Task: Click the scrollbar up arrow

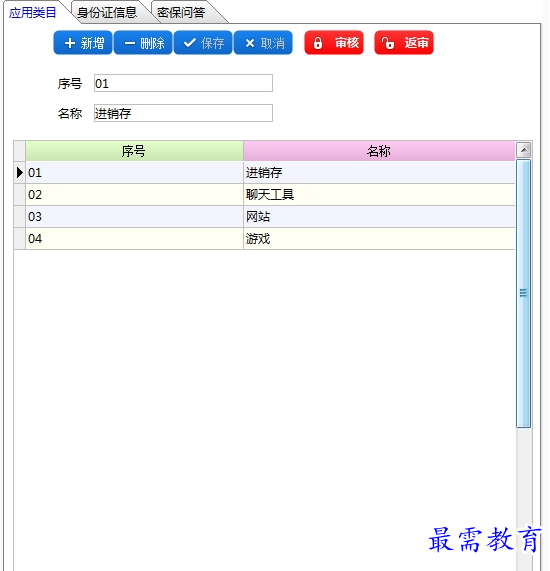Action: 524,150
